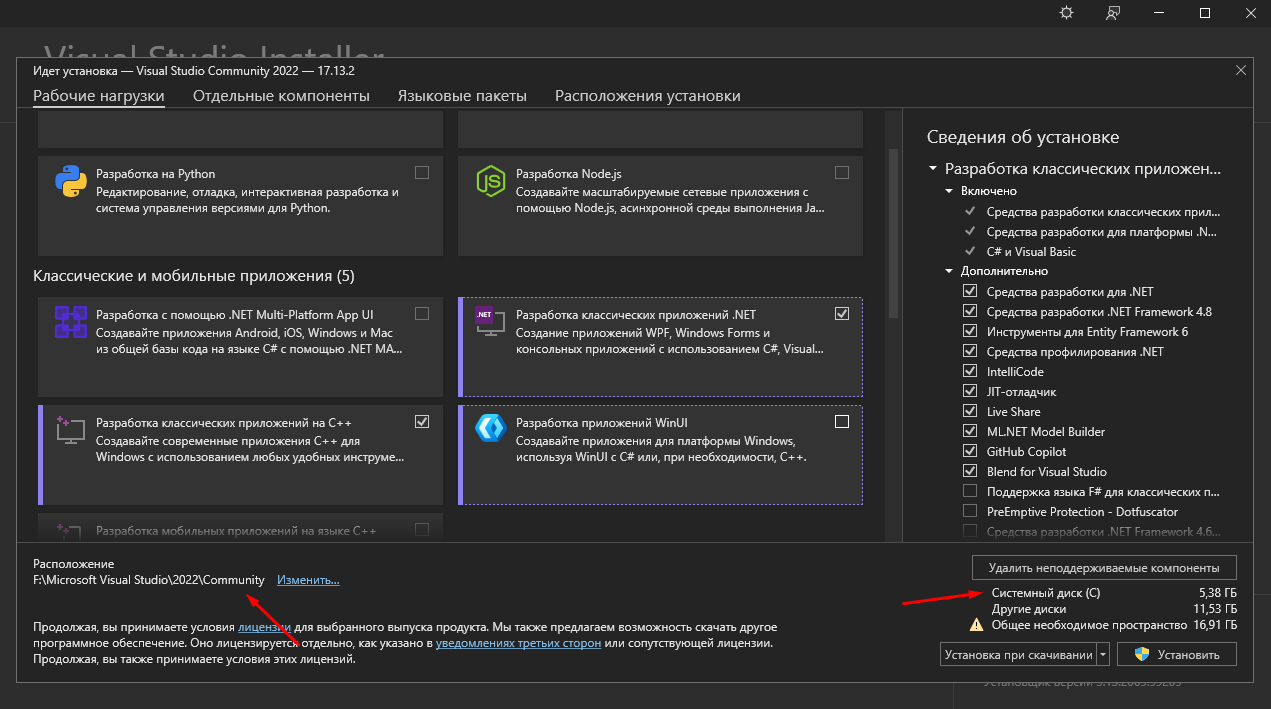This screenshot has height=709, width=1271.
Task: Open the уведомлениях третьих сторон link
Action: point(519,643)
